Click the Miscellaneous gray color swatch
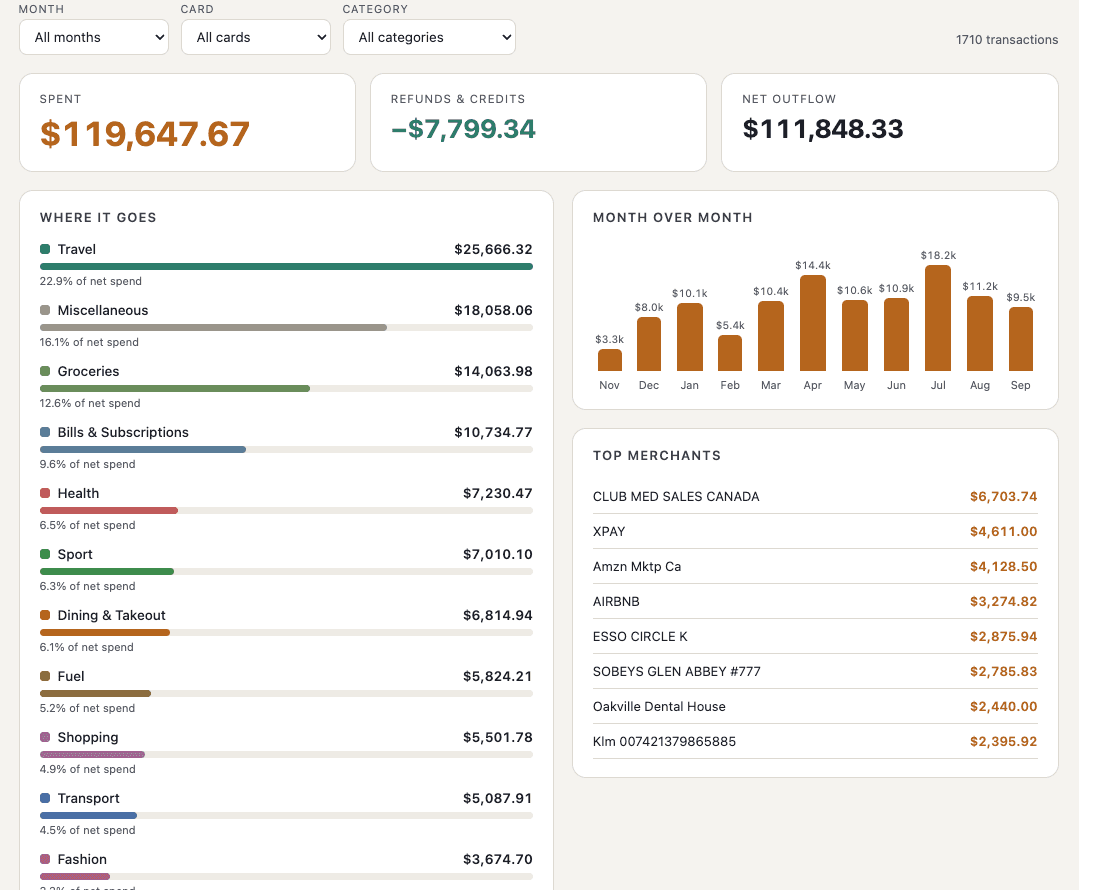The width and height of the screenshot is (1099, 890). point(46,310)
